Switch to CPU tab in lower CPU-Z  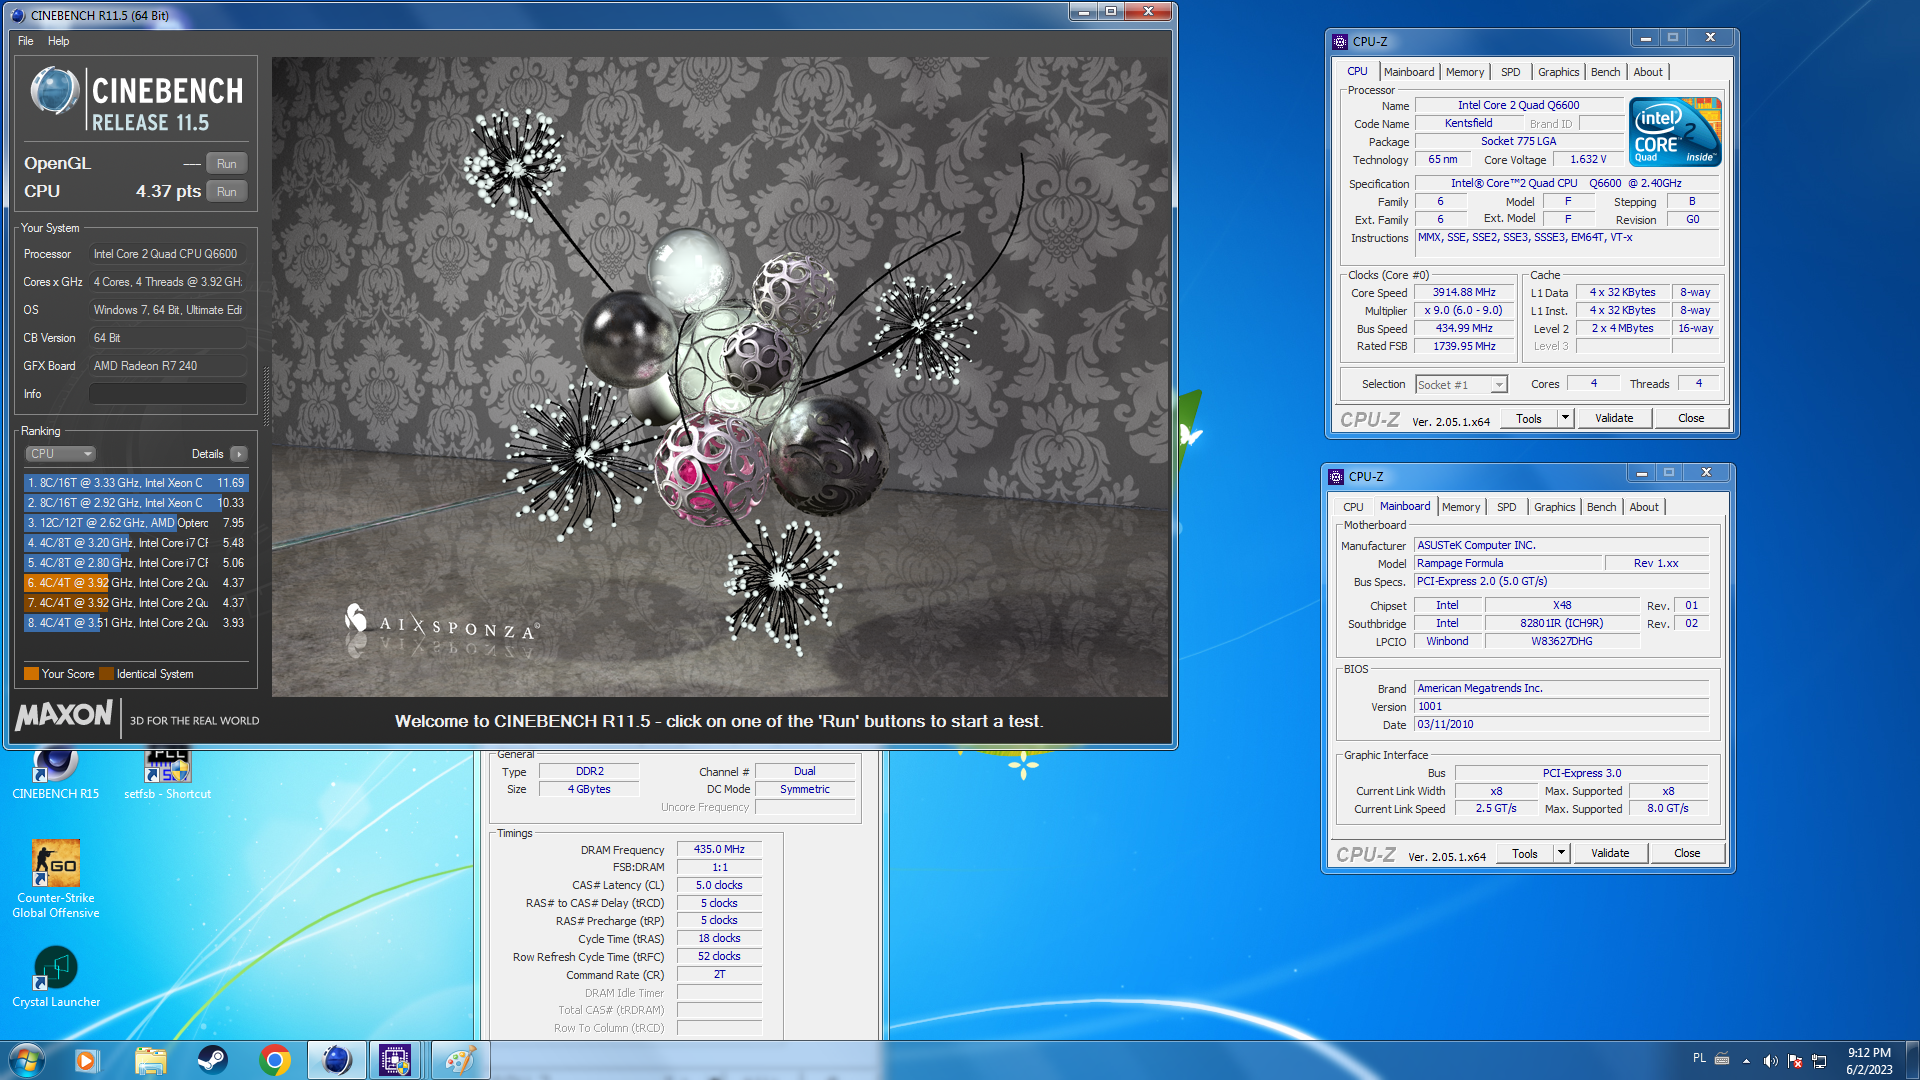(x=1353, y=507)
